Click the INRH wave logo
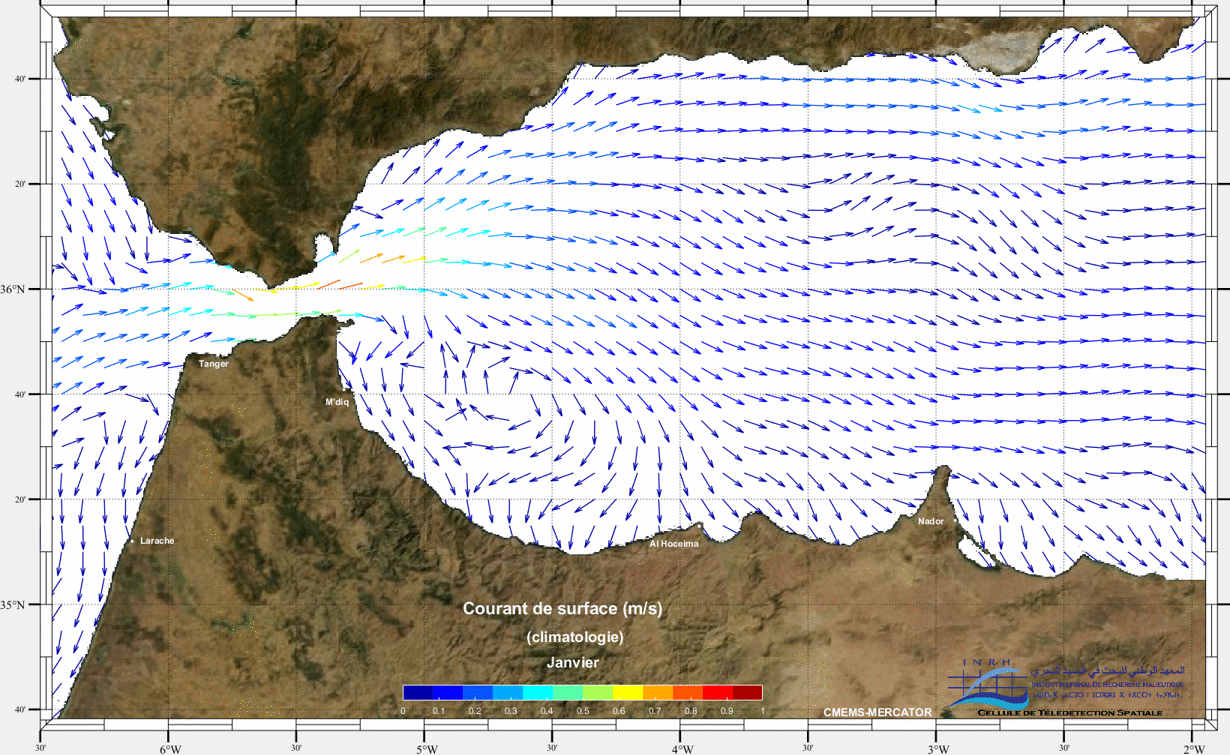The image size is (1230, 755). tap(987, 688)
